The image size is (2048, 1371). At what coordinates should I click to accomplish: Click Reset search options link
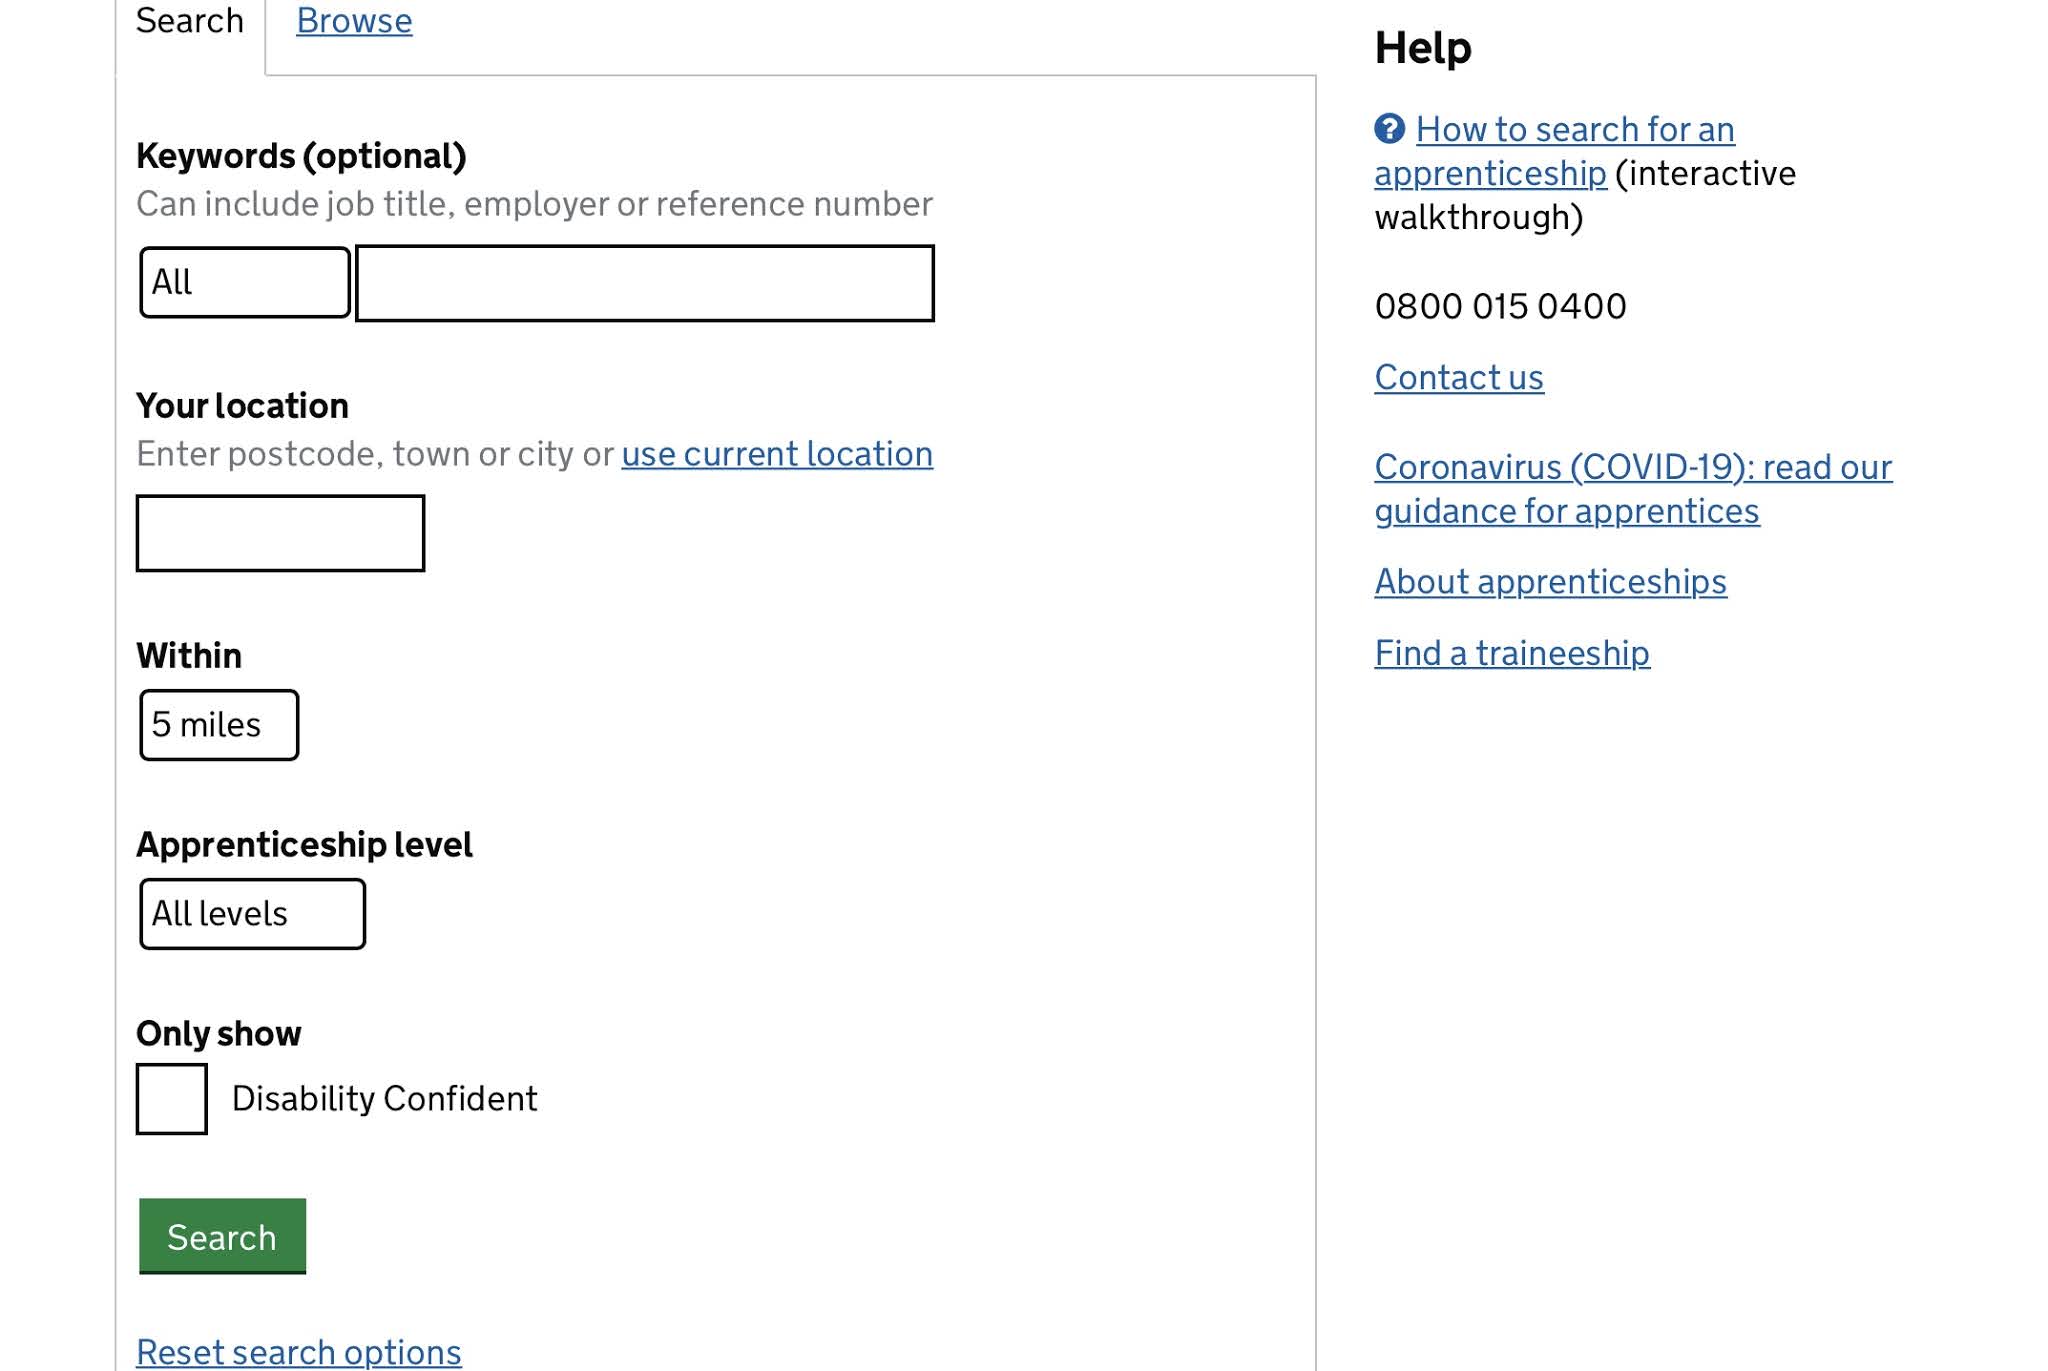click(x=299, y=1352)
